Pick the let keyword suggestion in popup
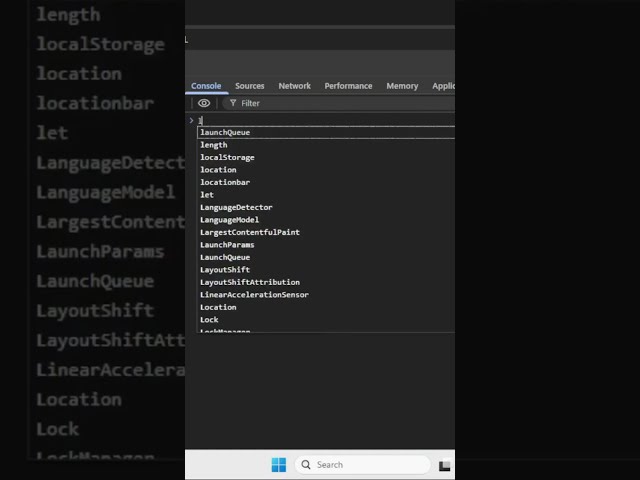Image resolution: width=640 pixels, height=480 pixels. coord(326,195)
